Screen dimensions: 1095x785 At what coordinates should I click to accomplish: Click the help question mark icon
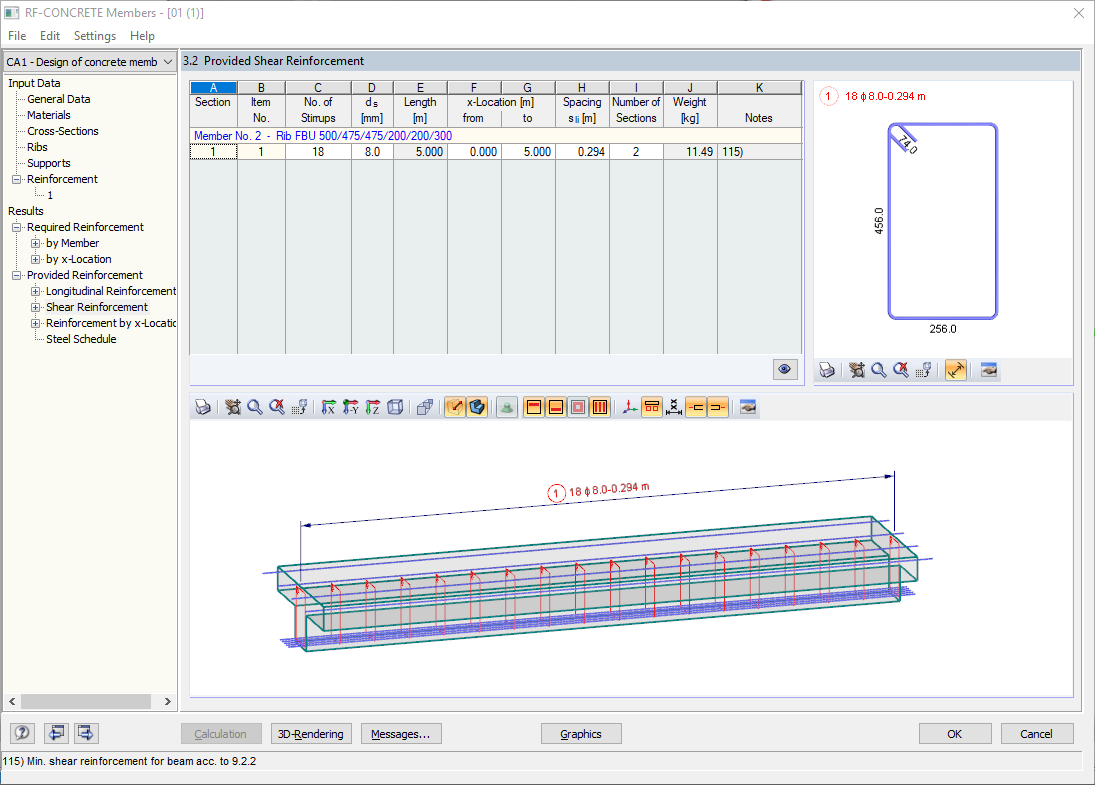pos(22,733)
